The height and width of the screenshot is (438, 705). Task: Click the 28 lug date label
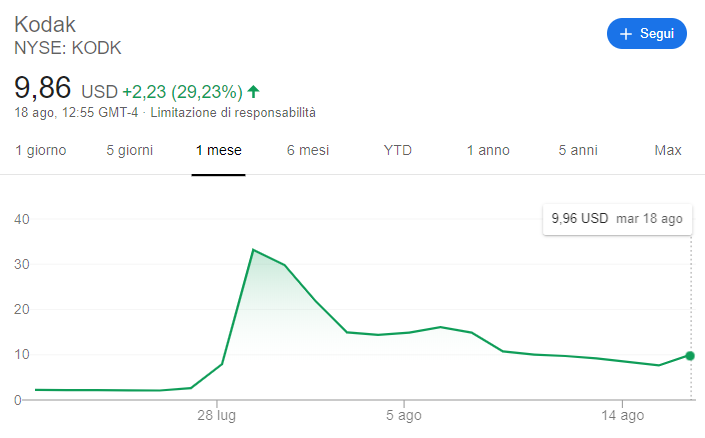coord(216,415)
